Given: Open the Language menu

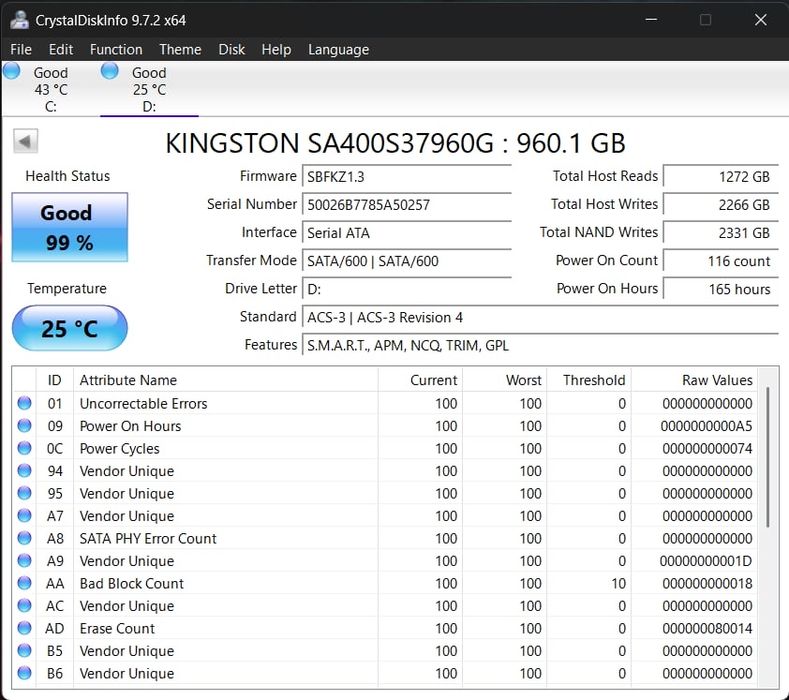Looking at the screenshot, I should [x=338, y=49].
